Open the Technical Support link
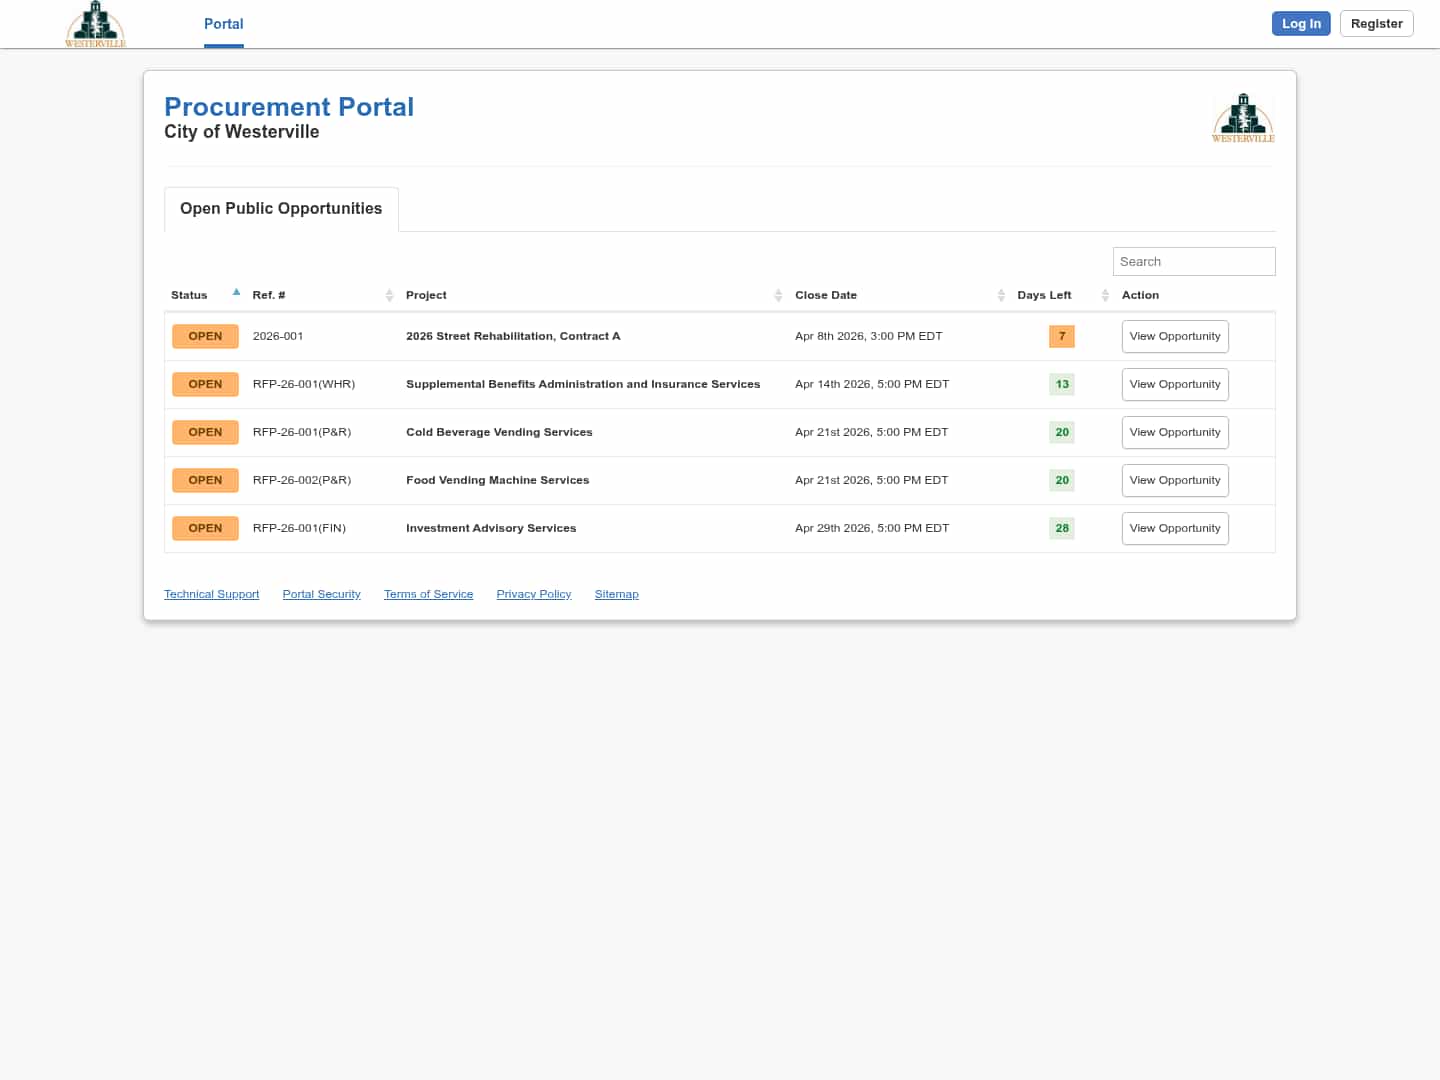This screenshot has height=1080, width=1440. (211, 594)
